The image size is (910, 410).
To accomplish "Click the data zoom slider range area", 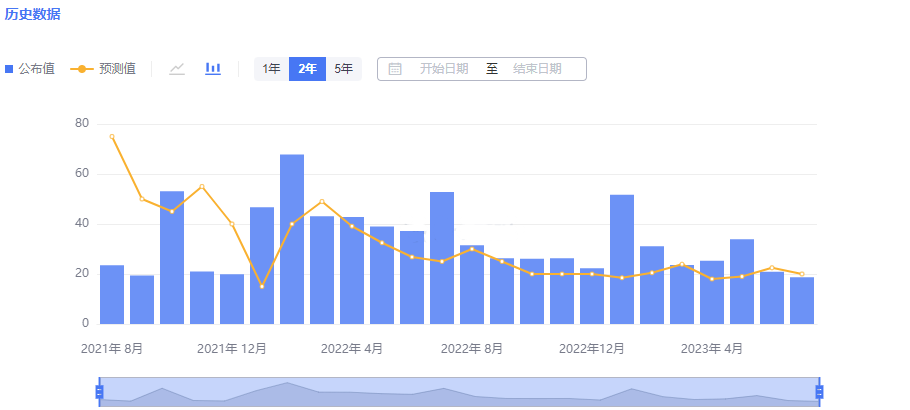I will tap(459, 392).
